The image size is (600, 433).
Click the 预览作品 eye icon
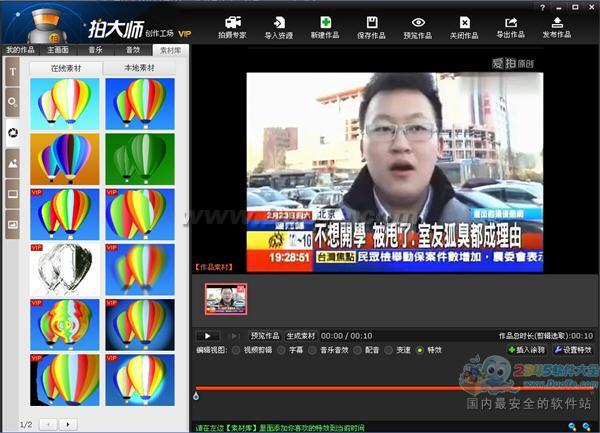click(x=418, y=27)
